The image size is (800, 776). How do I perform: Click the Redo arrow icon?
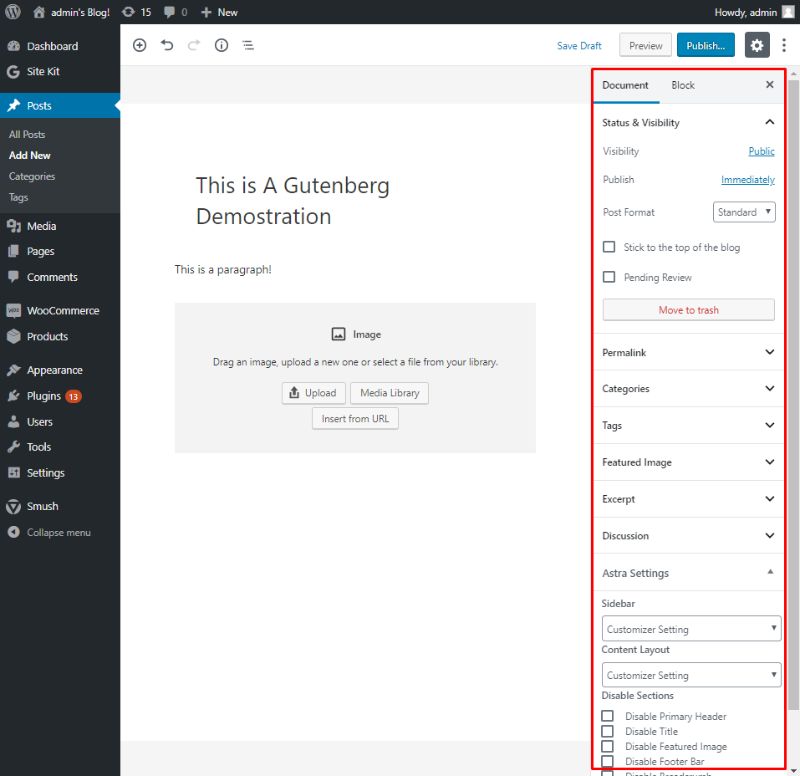(x=194, y=45)
